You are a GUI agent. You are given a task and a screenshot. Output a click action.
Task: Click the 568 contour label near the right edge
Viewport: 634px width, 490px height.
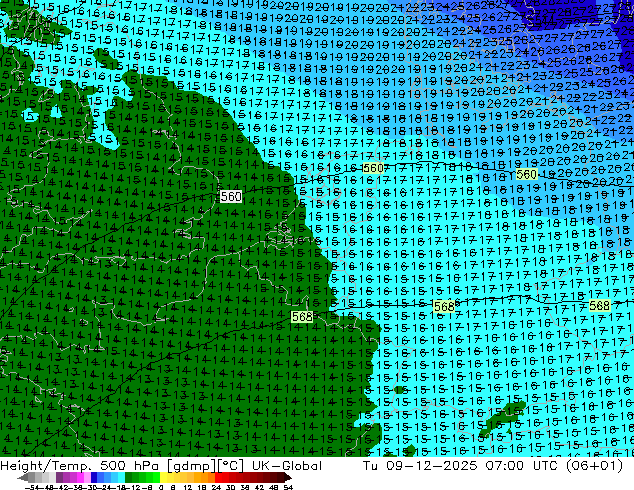point(599,306)
